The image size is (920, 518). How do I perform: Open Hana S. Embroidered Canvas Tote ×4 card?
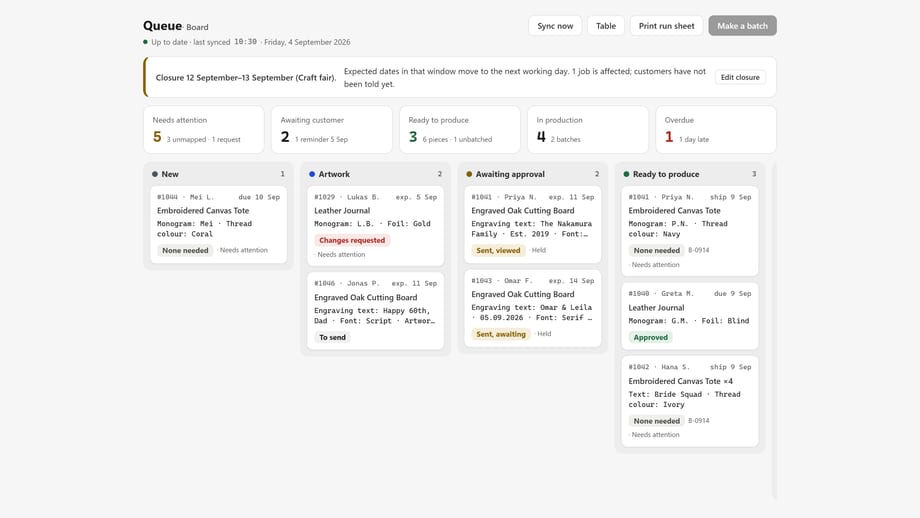[x=690, y=401]
